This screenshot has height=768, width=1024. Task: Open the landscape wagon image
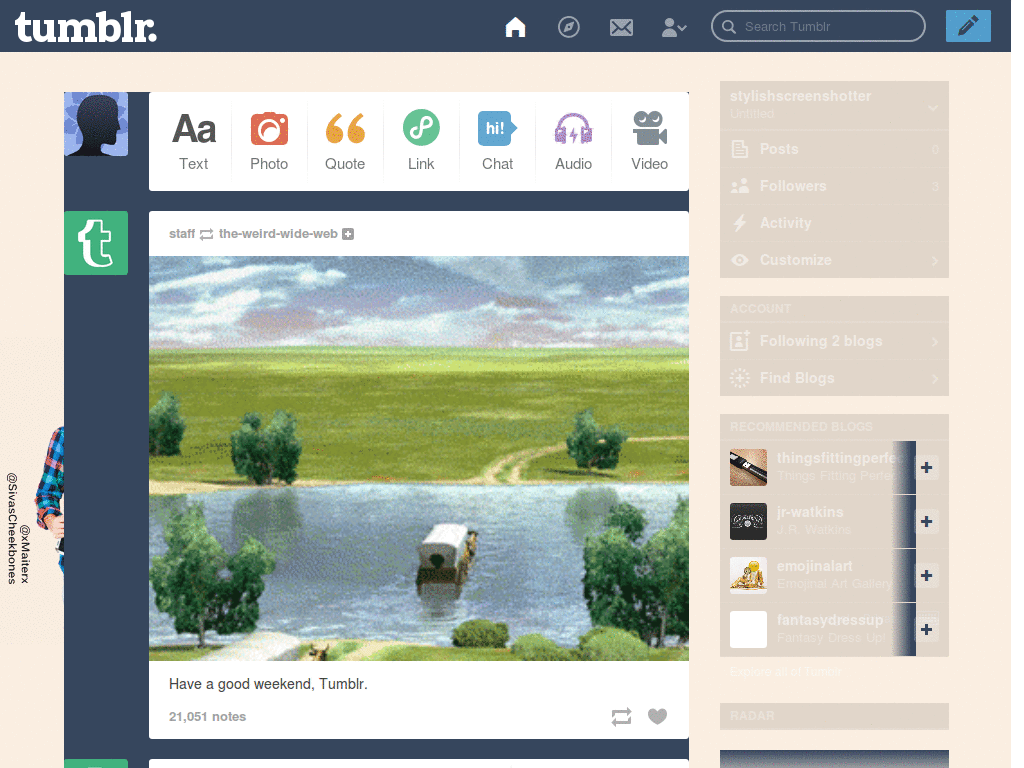click(x=419, y=458)
